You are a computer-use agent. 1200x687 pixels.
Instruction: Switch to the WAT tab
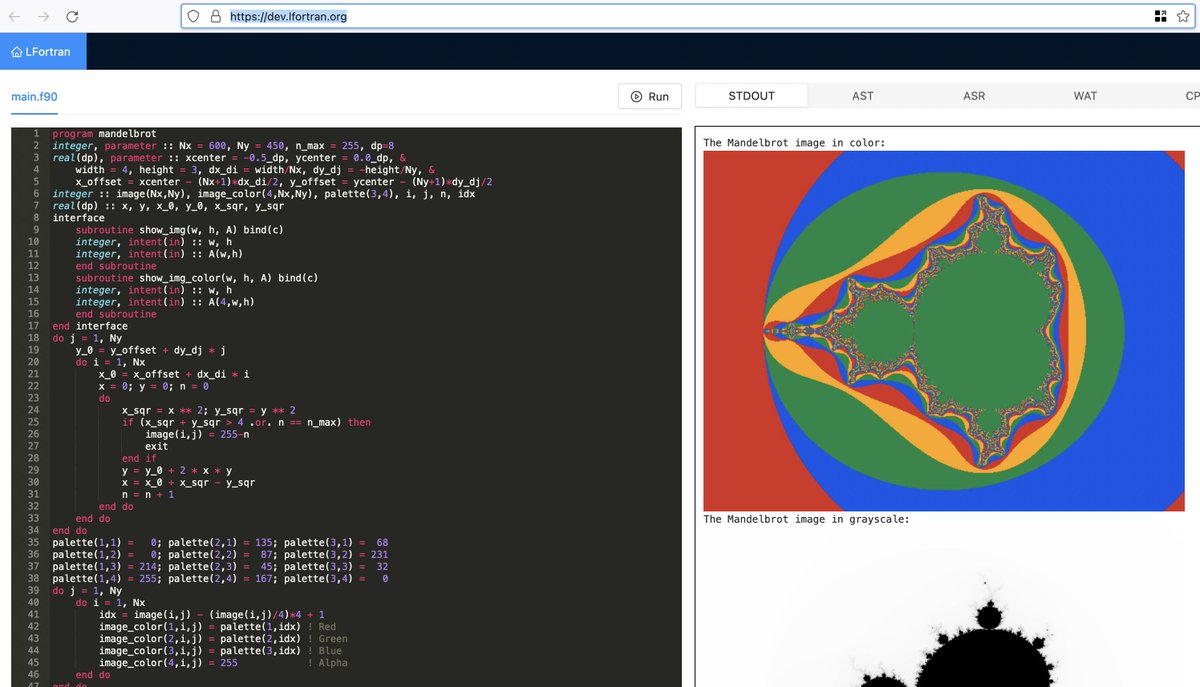1085,96
